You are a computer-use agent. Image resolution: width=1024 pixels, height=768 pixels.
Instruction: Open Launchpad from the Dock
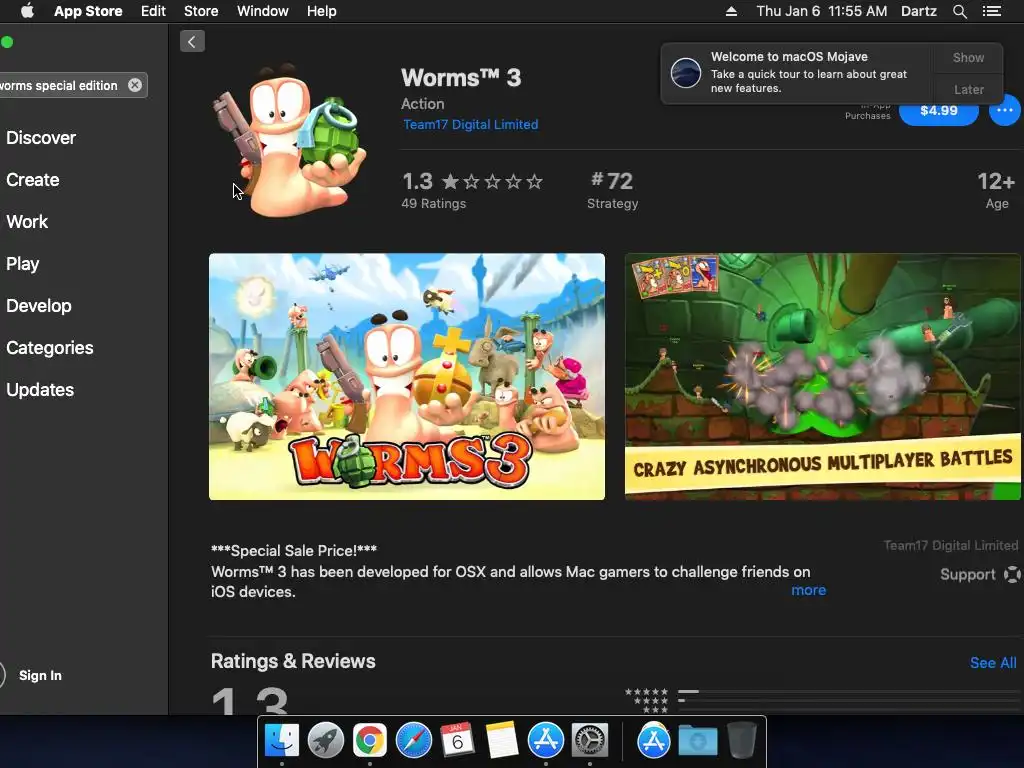[326, 741]
